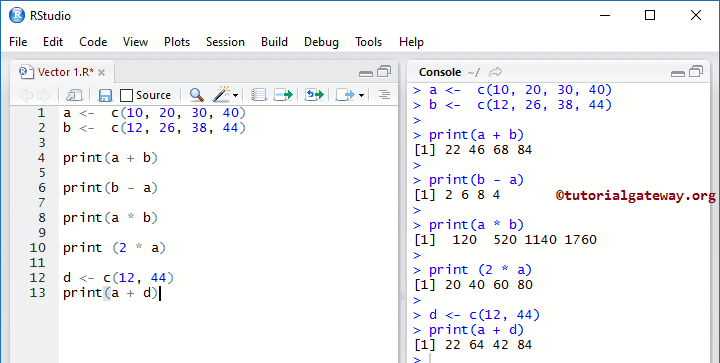Minimize the Console pane

click(678, 73)
